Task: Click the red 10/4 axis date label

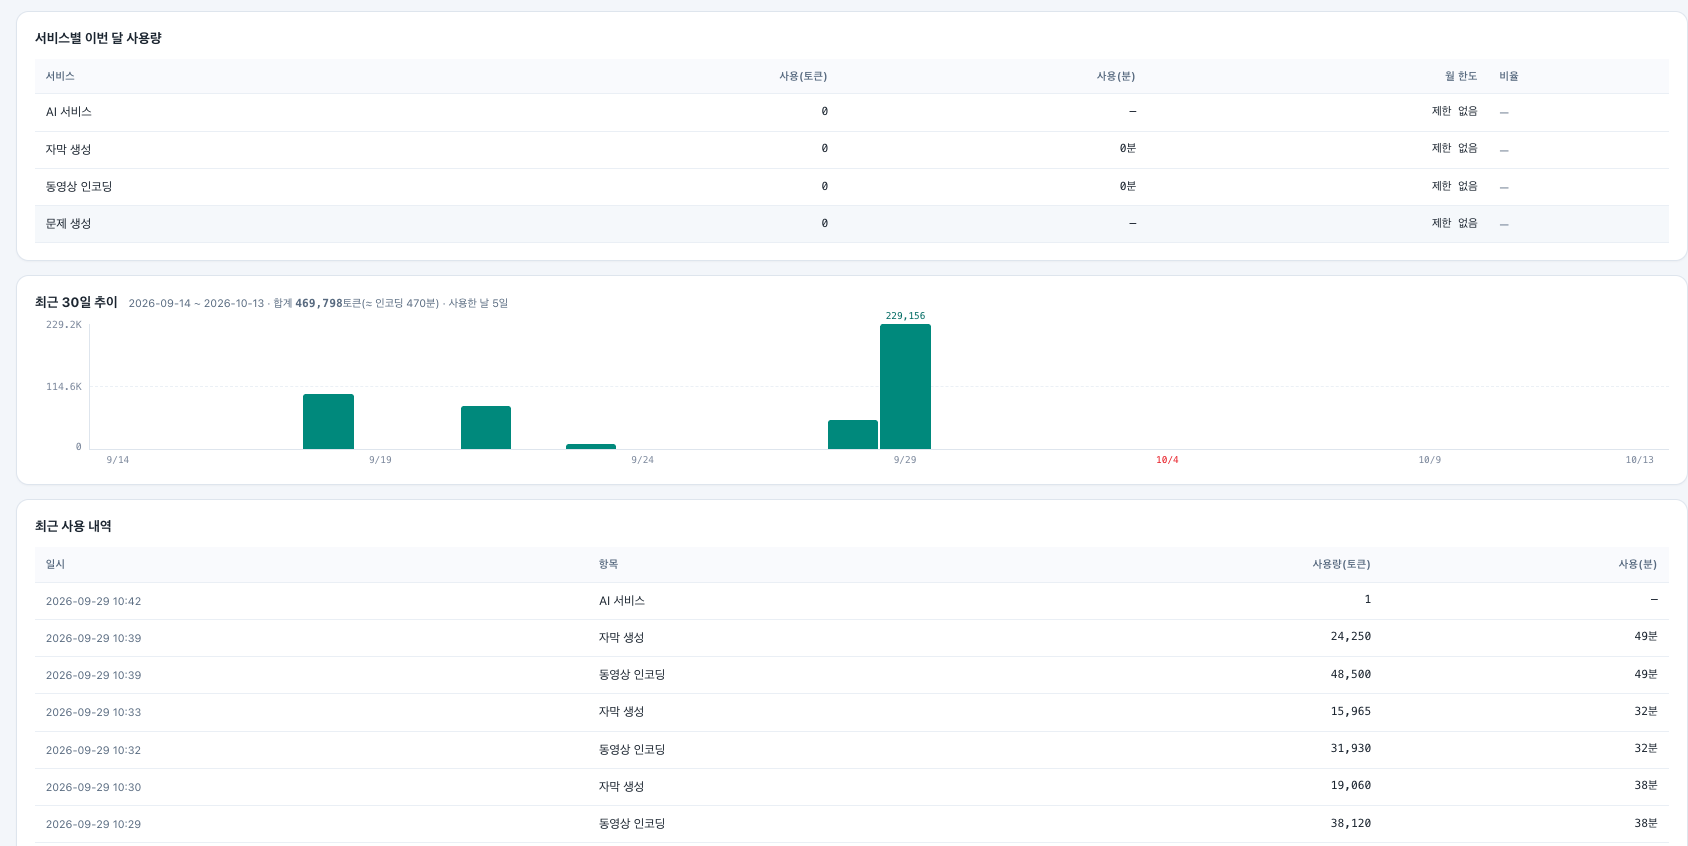Action: pos(1167,460)
